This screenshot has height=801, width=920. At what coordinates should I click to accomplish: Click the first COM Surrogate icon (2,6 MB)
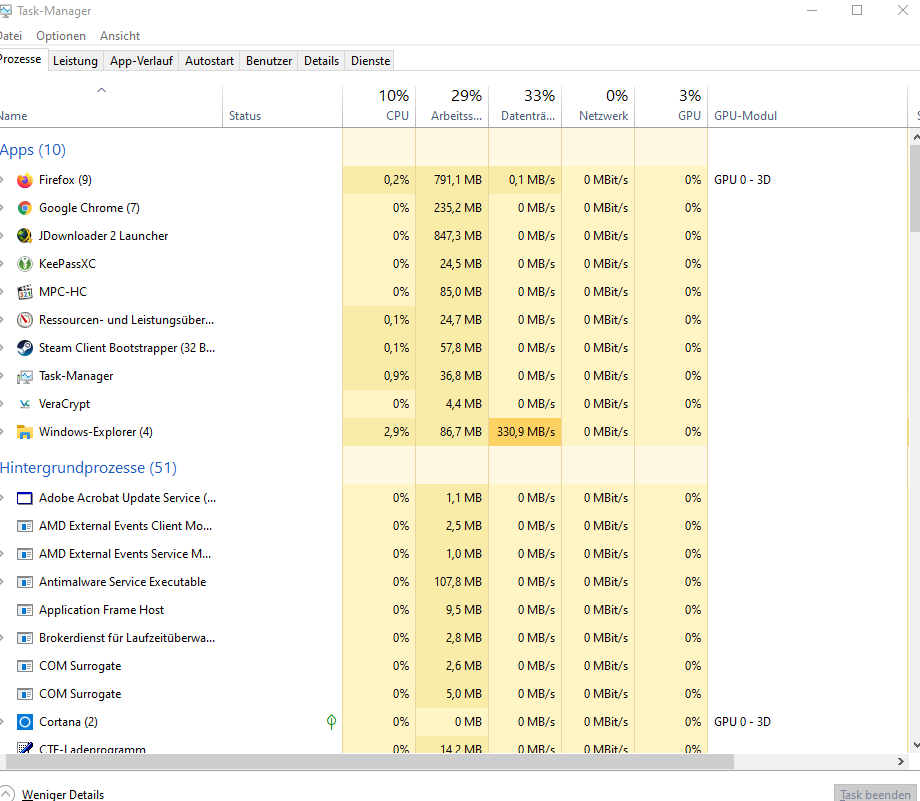coord(25,666)
